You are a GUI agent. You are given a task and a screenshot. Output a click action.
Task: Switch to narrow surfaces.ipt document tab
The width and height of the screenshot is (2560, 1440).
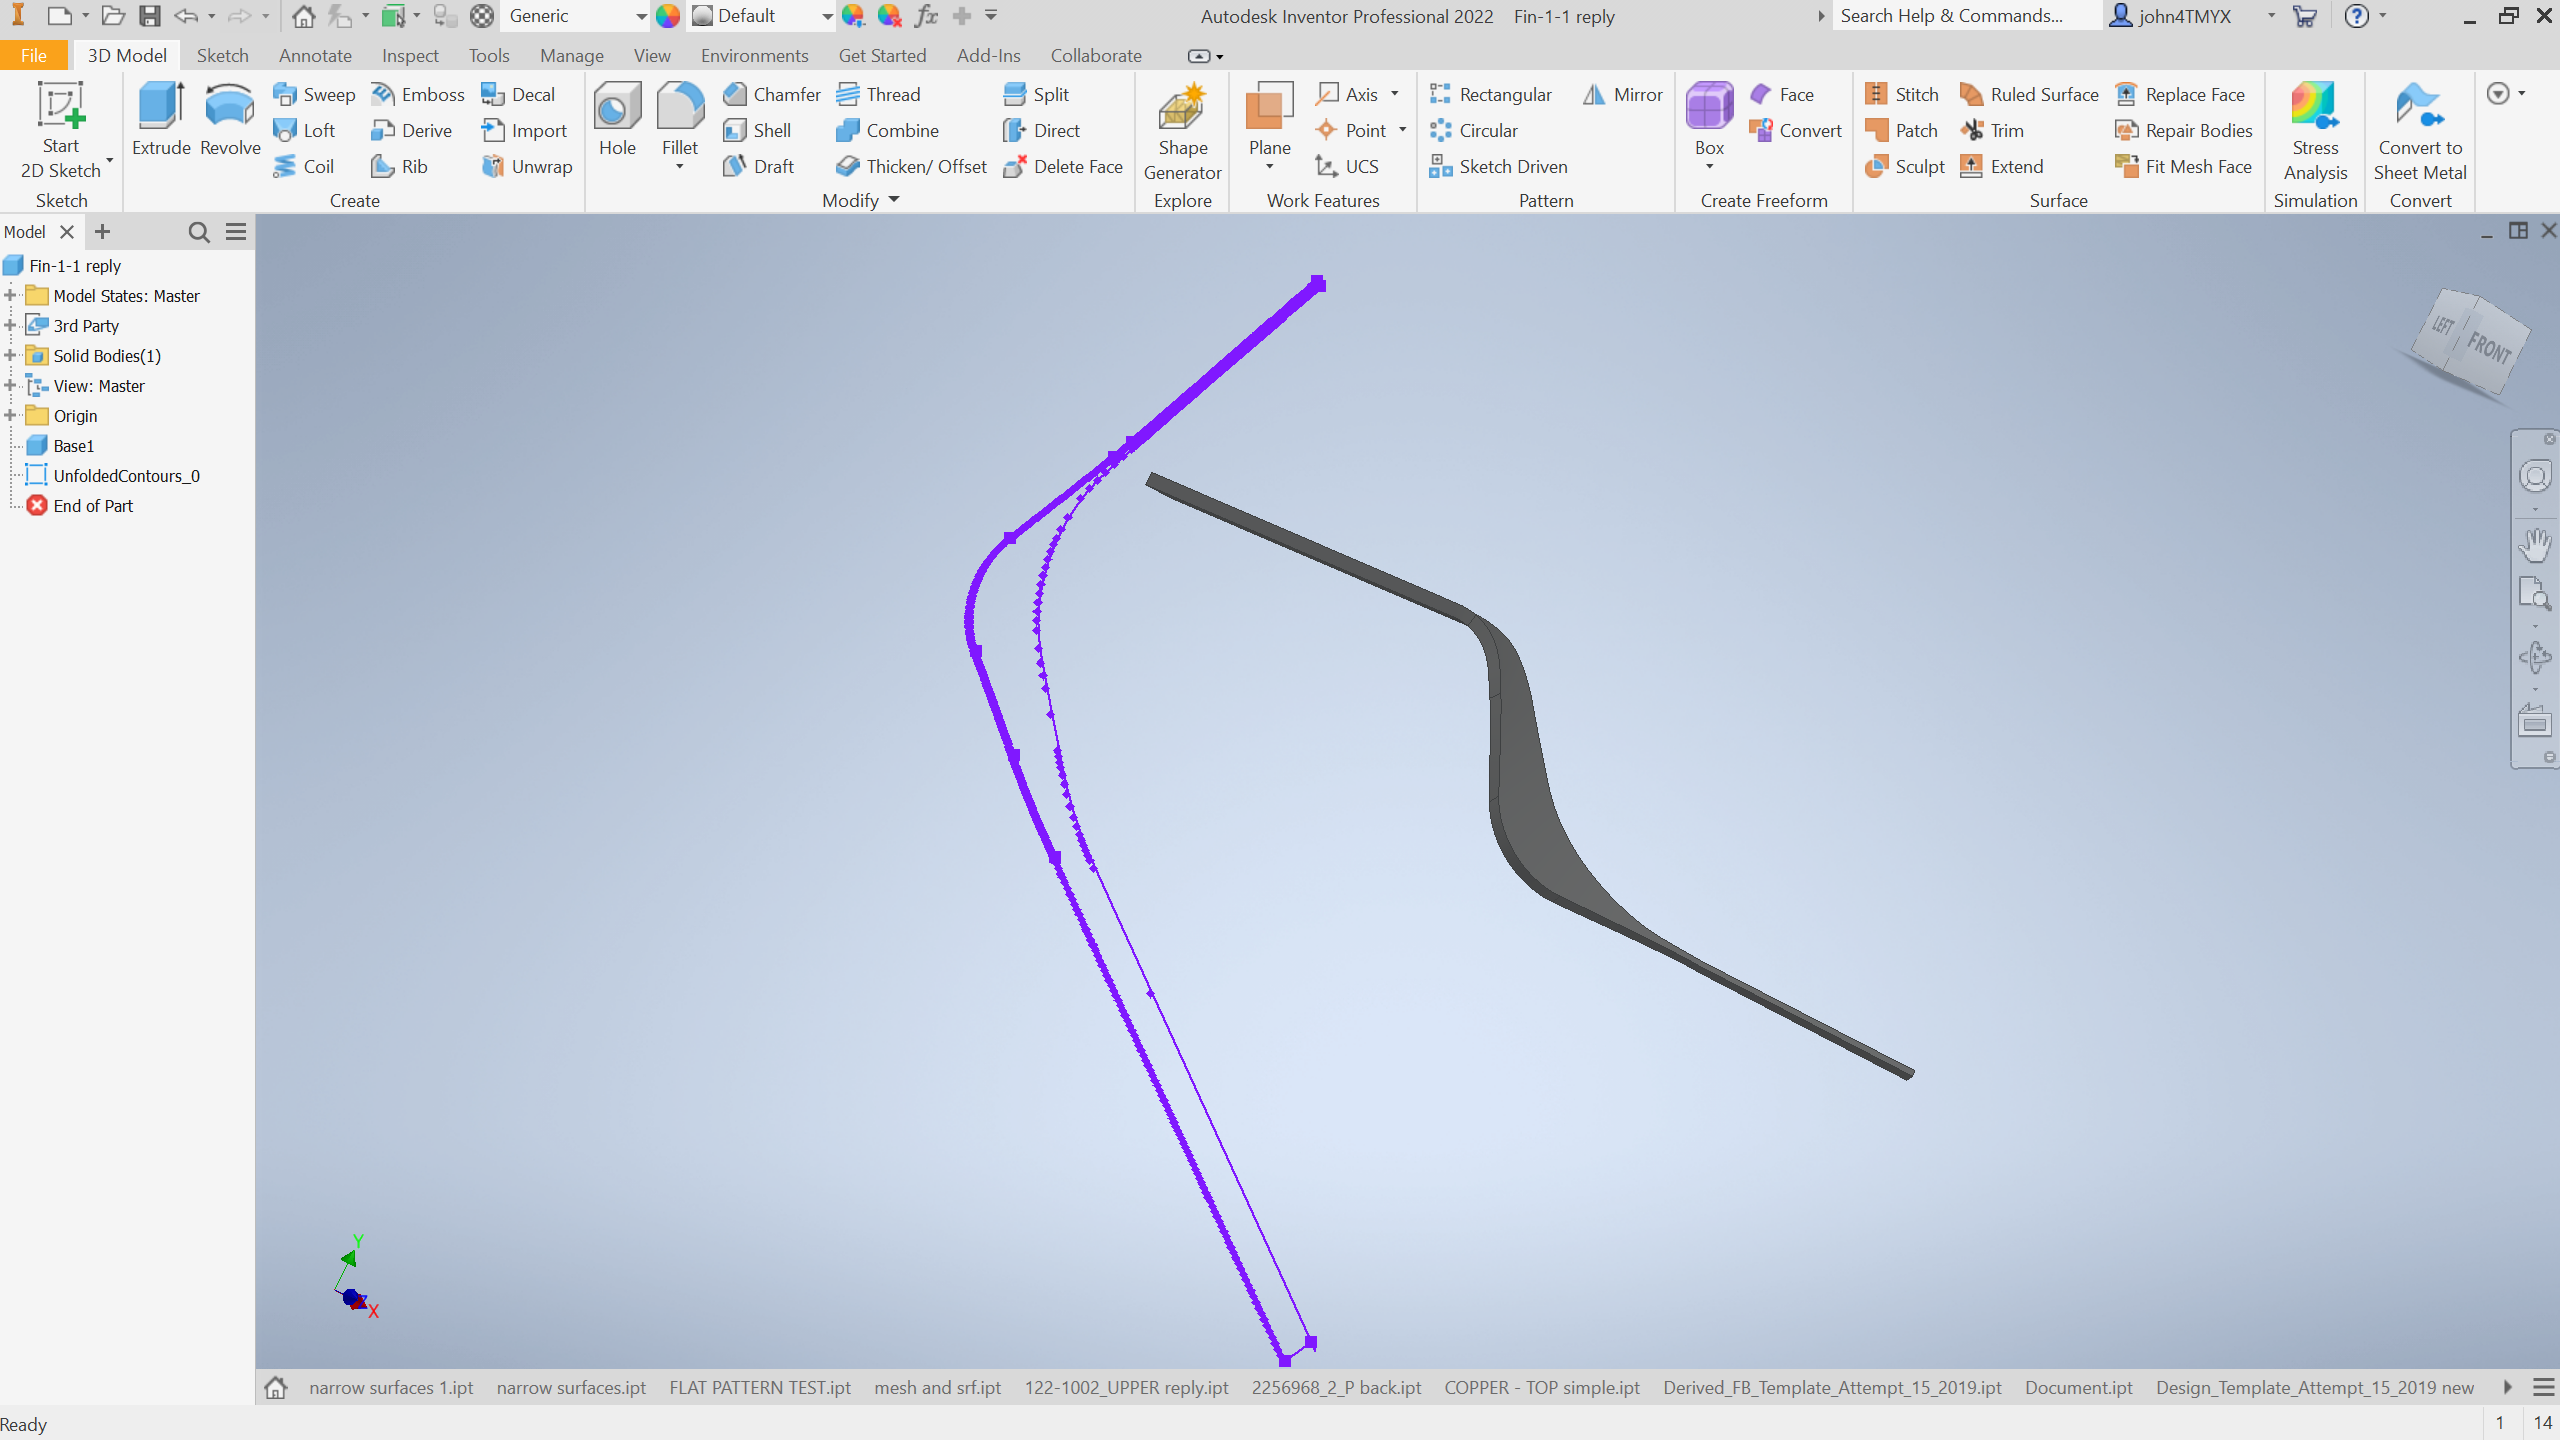point(571,1388)
